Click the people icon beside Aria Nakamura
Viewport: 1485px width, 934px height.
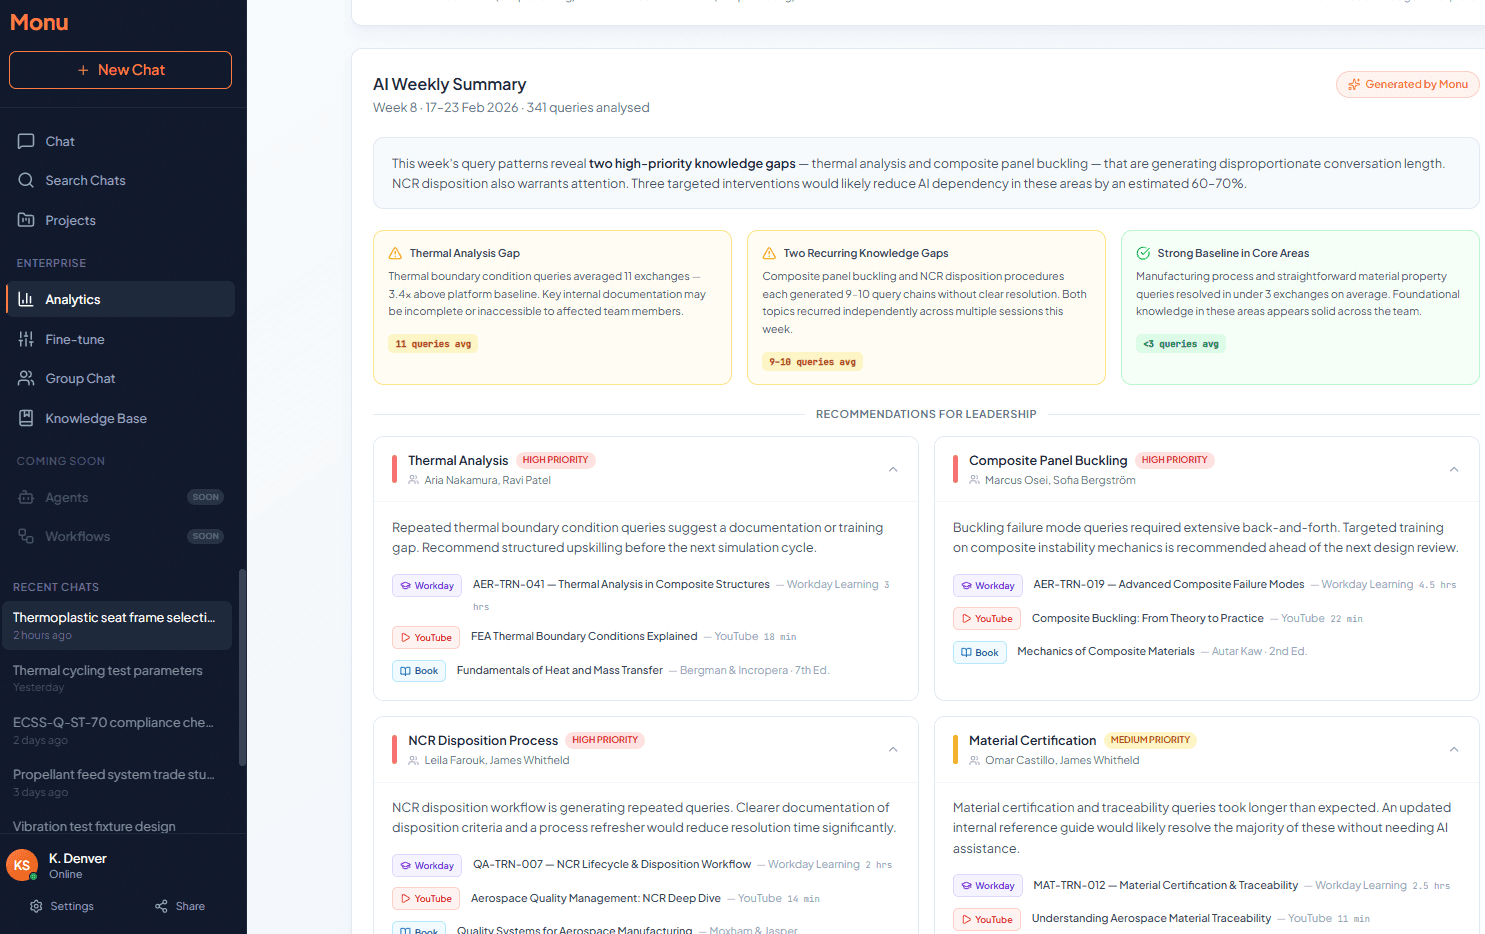coord(414,480)
